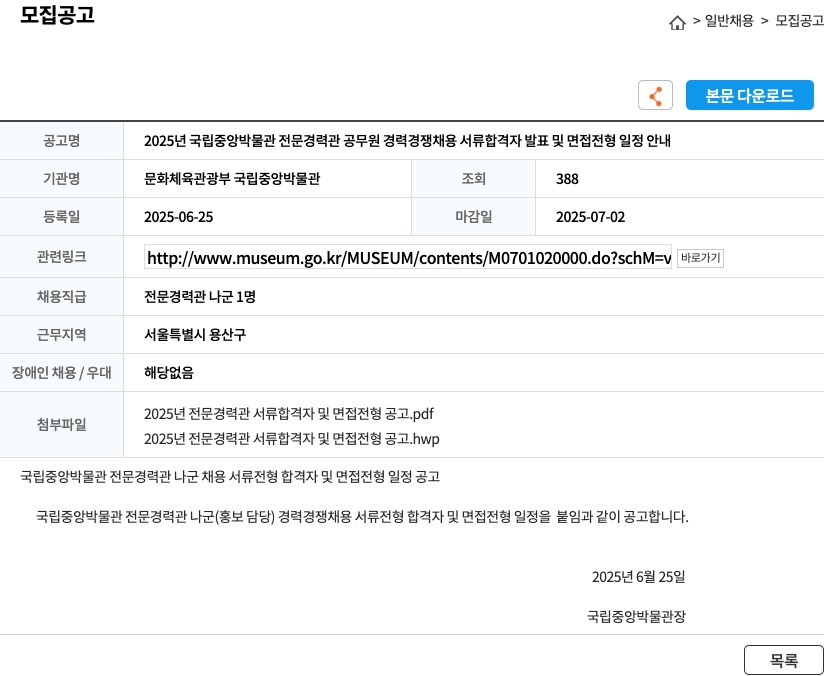Click the body heading line ending 면접전형 일정 공고
The width and height of the screenshot is (824, 676).
tap(230, 477)
